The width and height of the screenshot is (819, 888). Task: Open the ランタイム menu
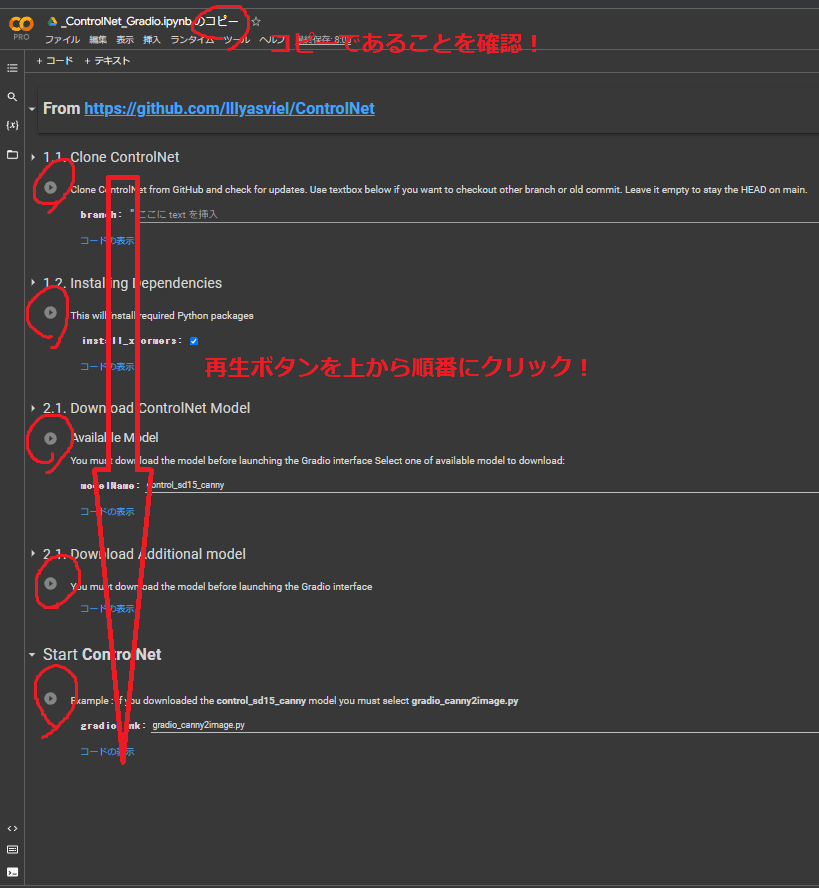[x=192, y=40]
